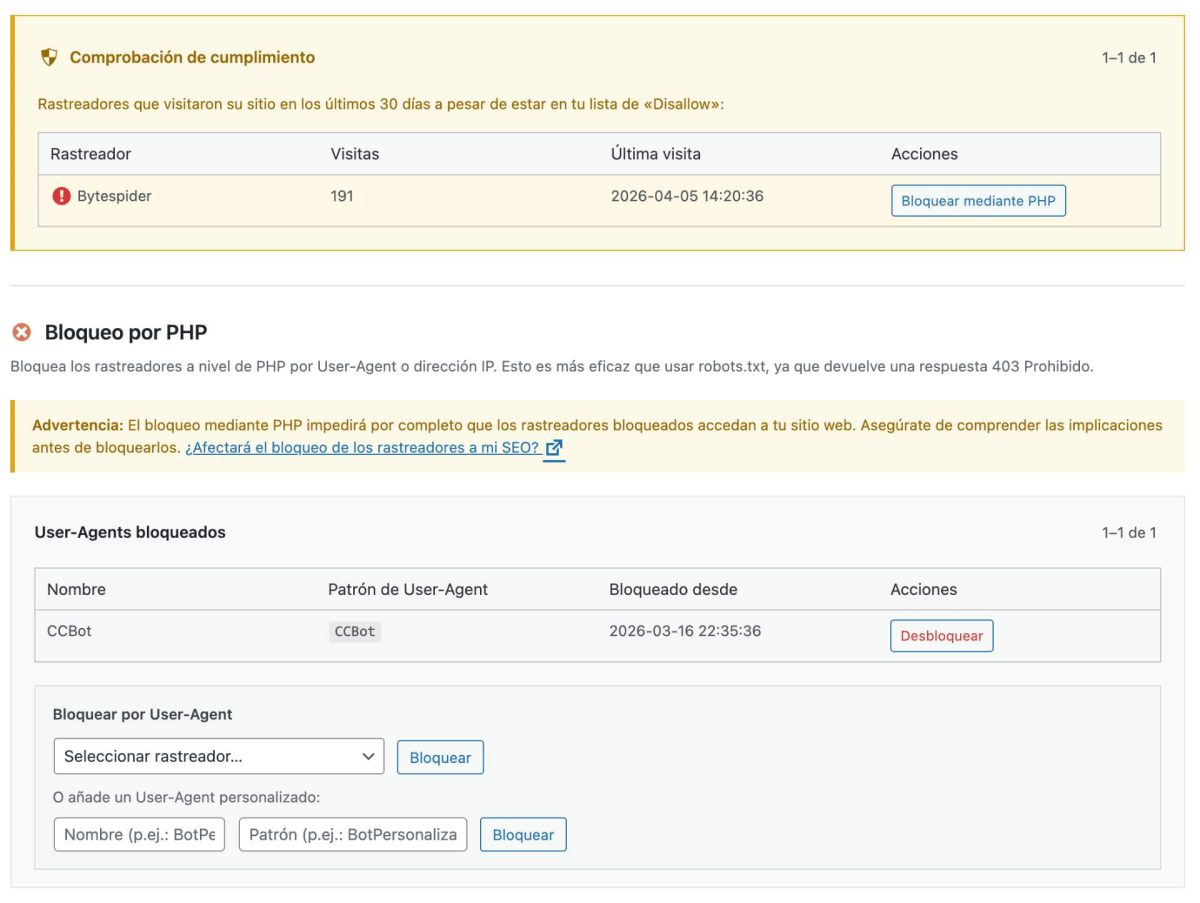Click the red alert icon next to Bytespider
The width and height of the screenshot is (1200, 903).
(61, 196)
